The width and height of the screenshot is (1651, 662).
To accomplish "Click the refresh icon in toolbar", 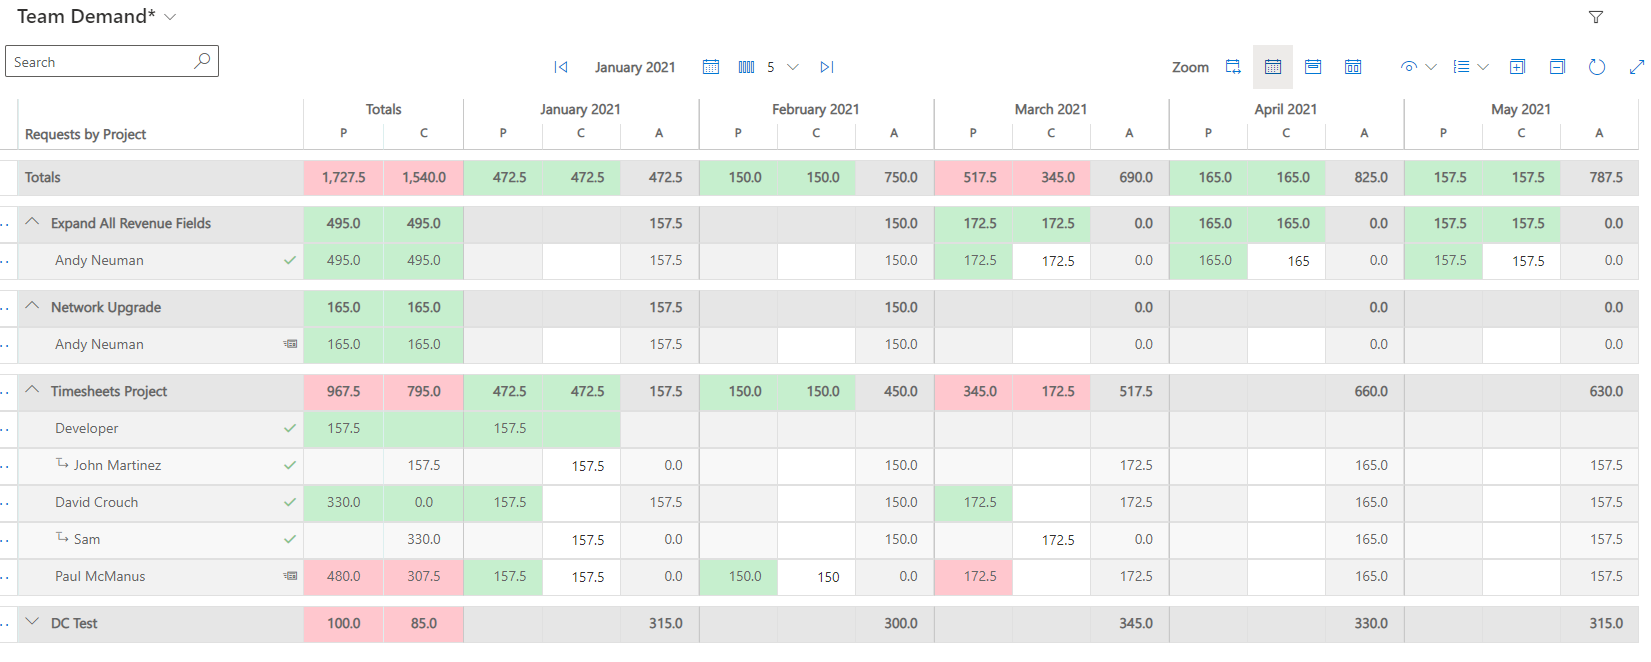I will click(x=1597, y=67).
